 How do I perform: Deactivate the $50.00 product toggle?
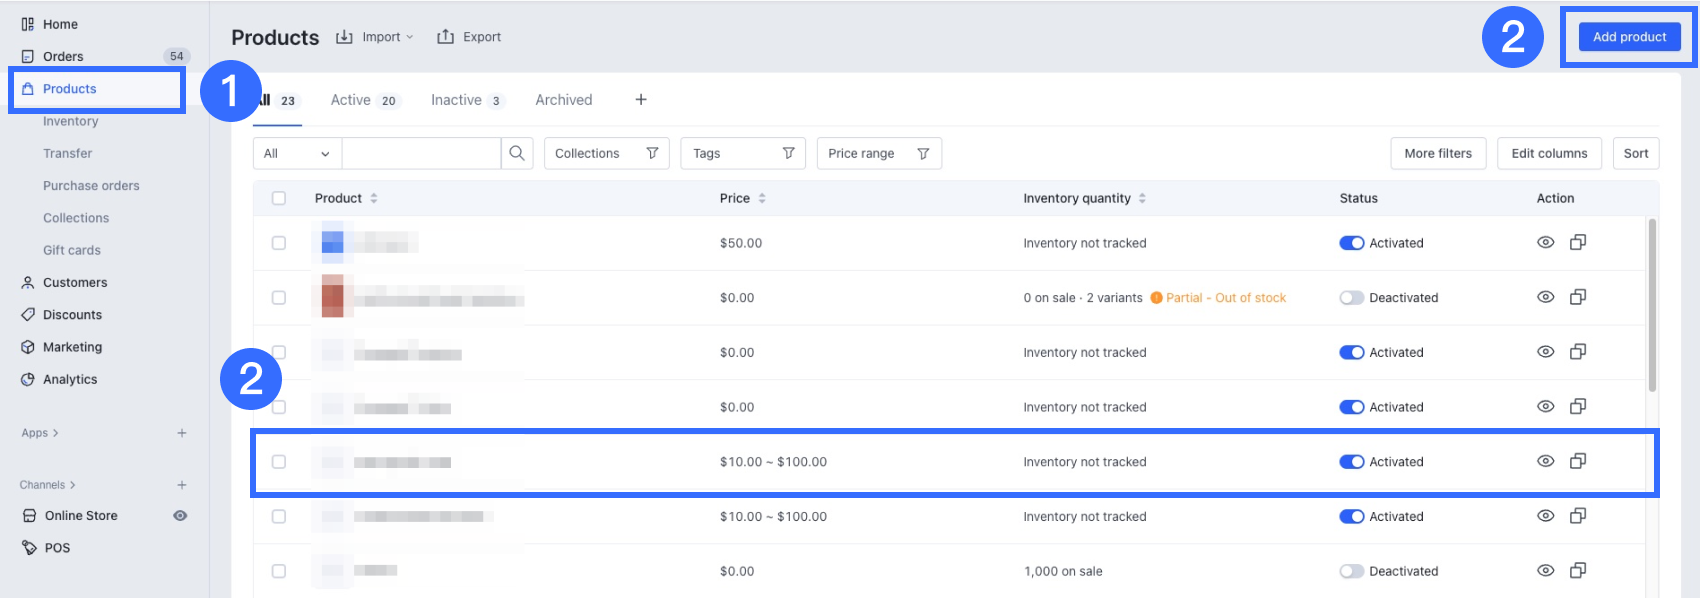pos(1352,243)
